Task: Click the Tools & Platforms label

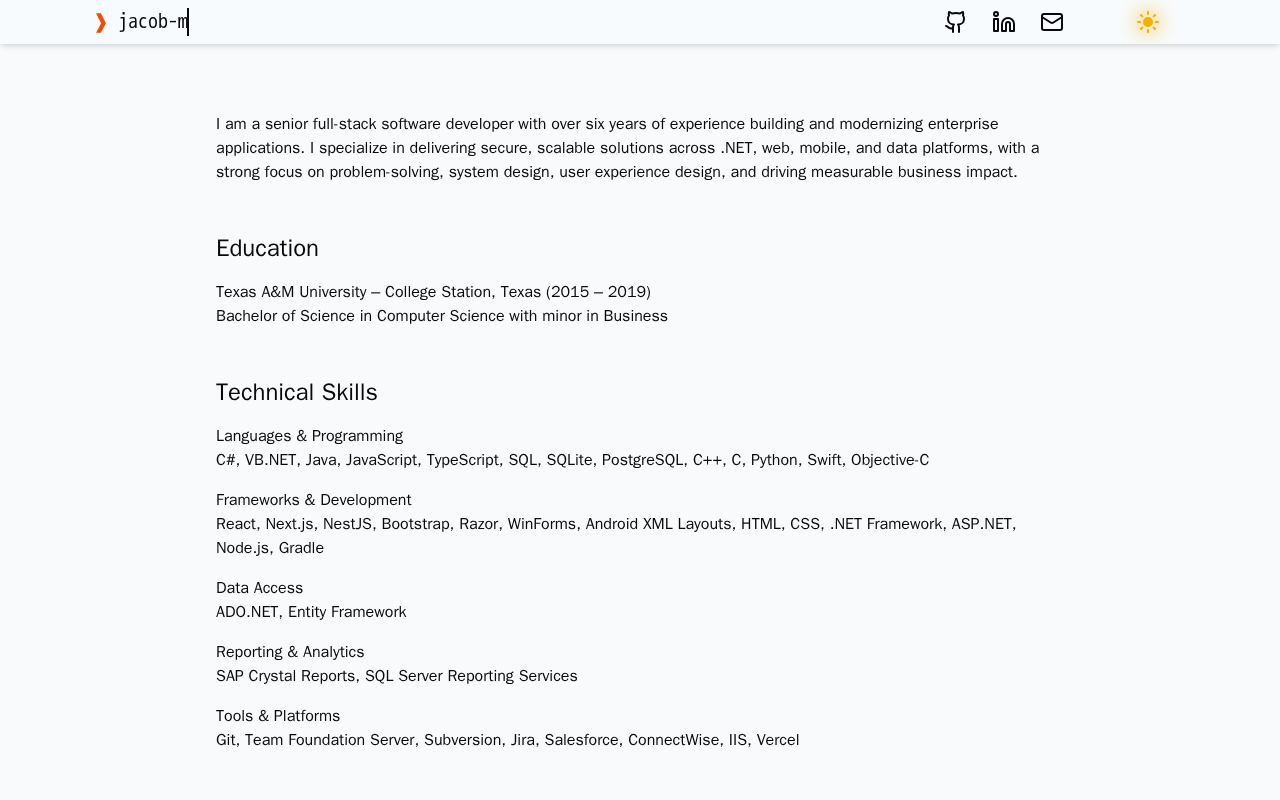Action: click(278, 716)
